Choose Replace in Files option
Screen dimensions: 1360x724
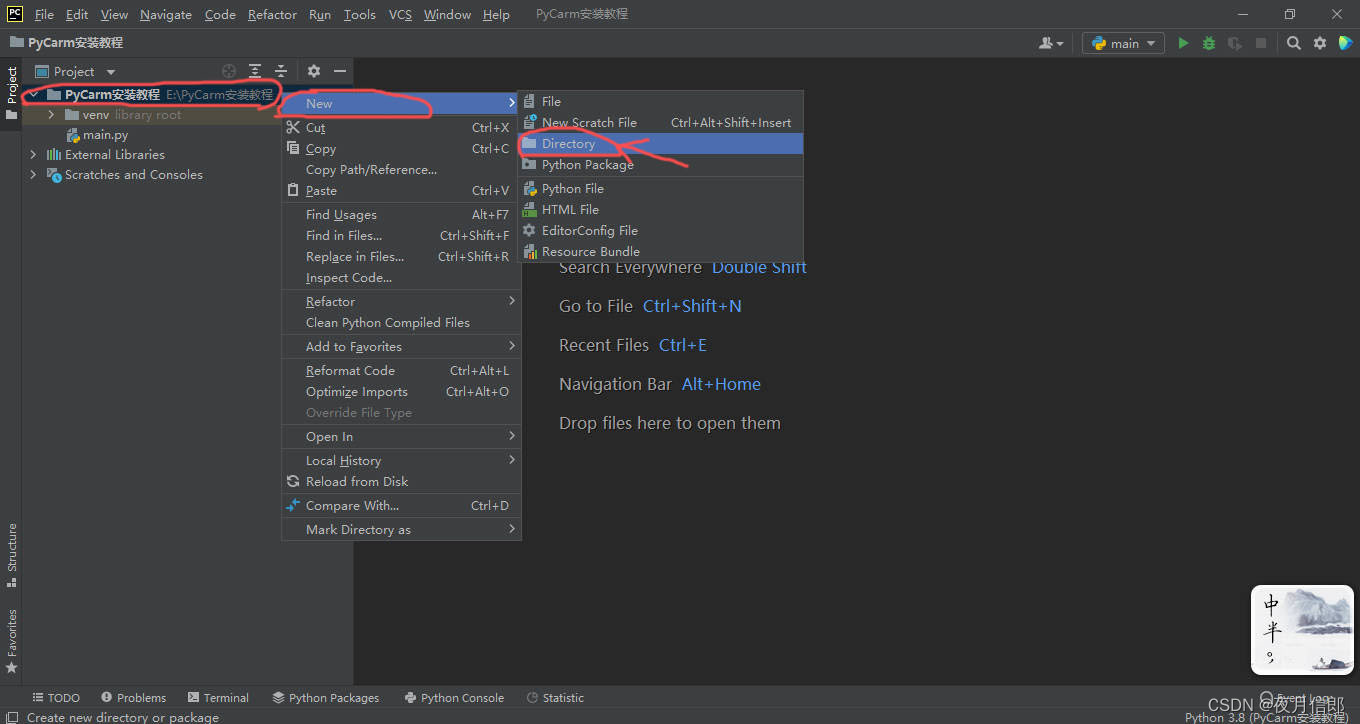[x=400, y=257]
